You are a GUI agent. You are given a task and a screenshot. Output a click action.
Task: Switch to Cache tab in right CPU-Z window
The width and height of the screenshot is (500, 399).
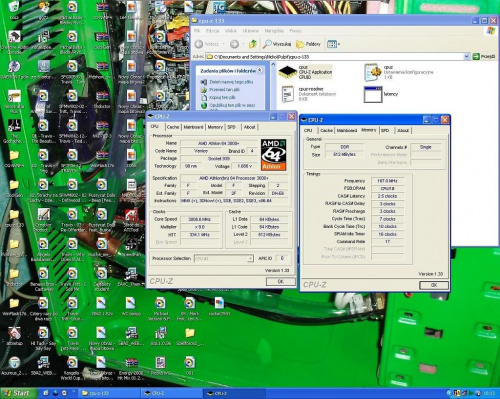click(326, 130)
